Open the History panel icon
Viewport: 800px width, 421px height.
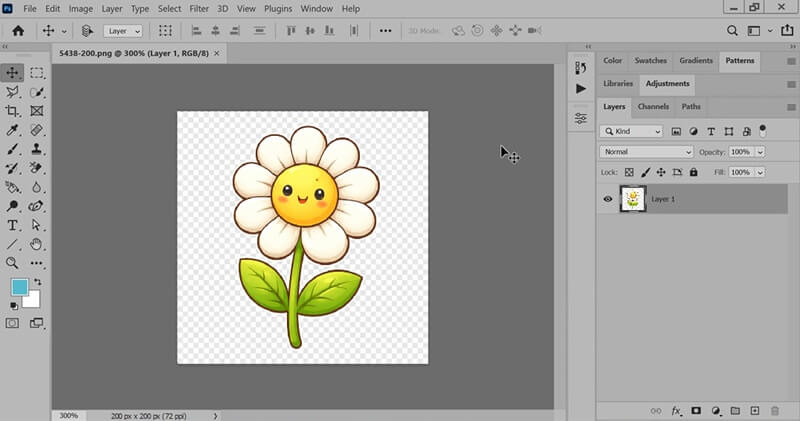pos(581,68)
